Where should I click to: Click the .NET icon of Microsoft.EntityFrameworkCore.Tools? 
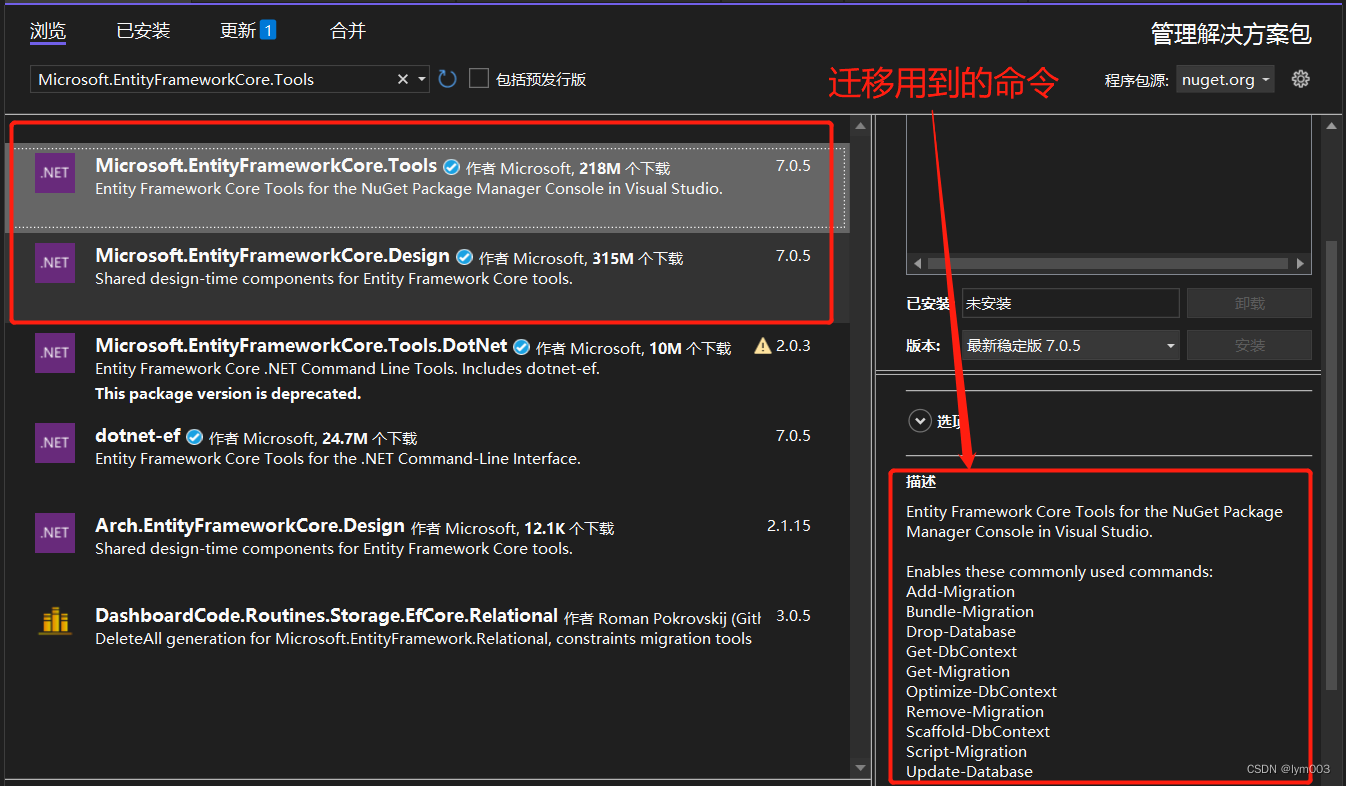(55, 173)
